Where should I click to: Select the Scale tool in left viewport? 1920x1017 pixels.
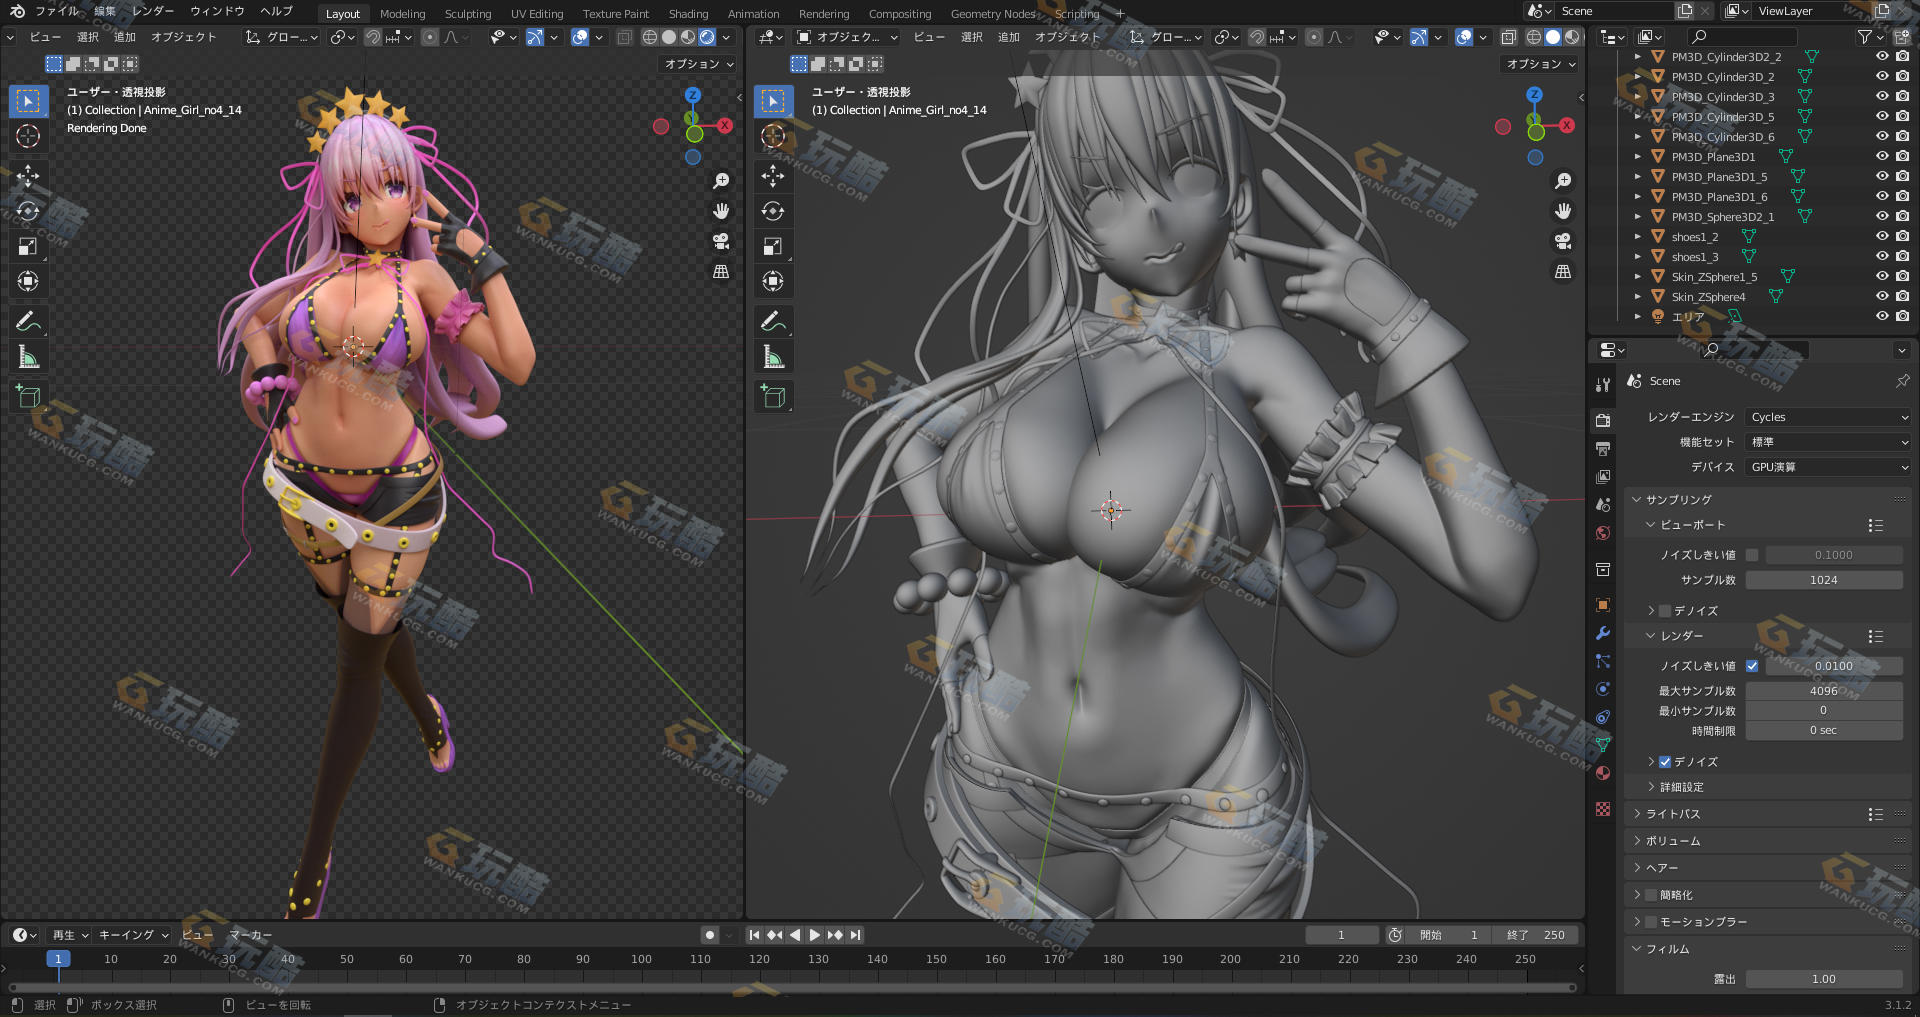click(28, 246)
